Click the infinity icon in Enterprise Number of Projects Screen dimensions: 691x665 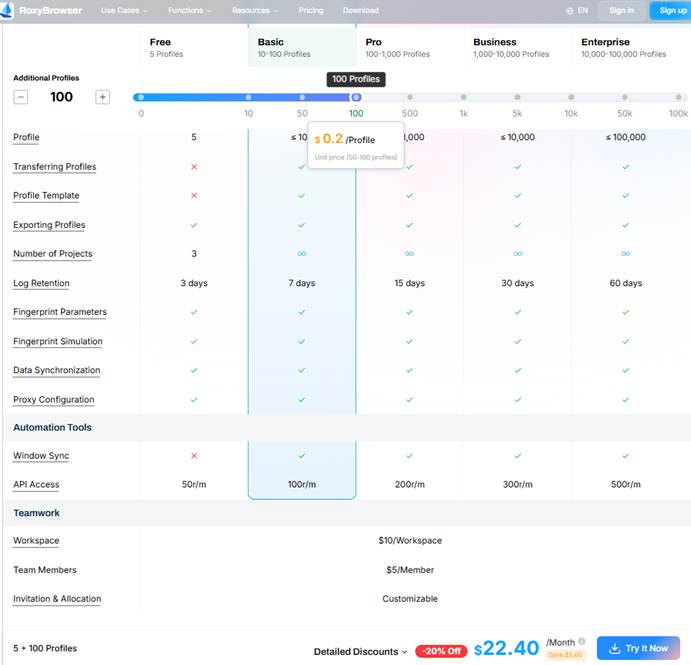click(626, 253)
